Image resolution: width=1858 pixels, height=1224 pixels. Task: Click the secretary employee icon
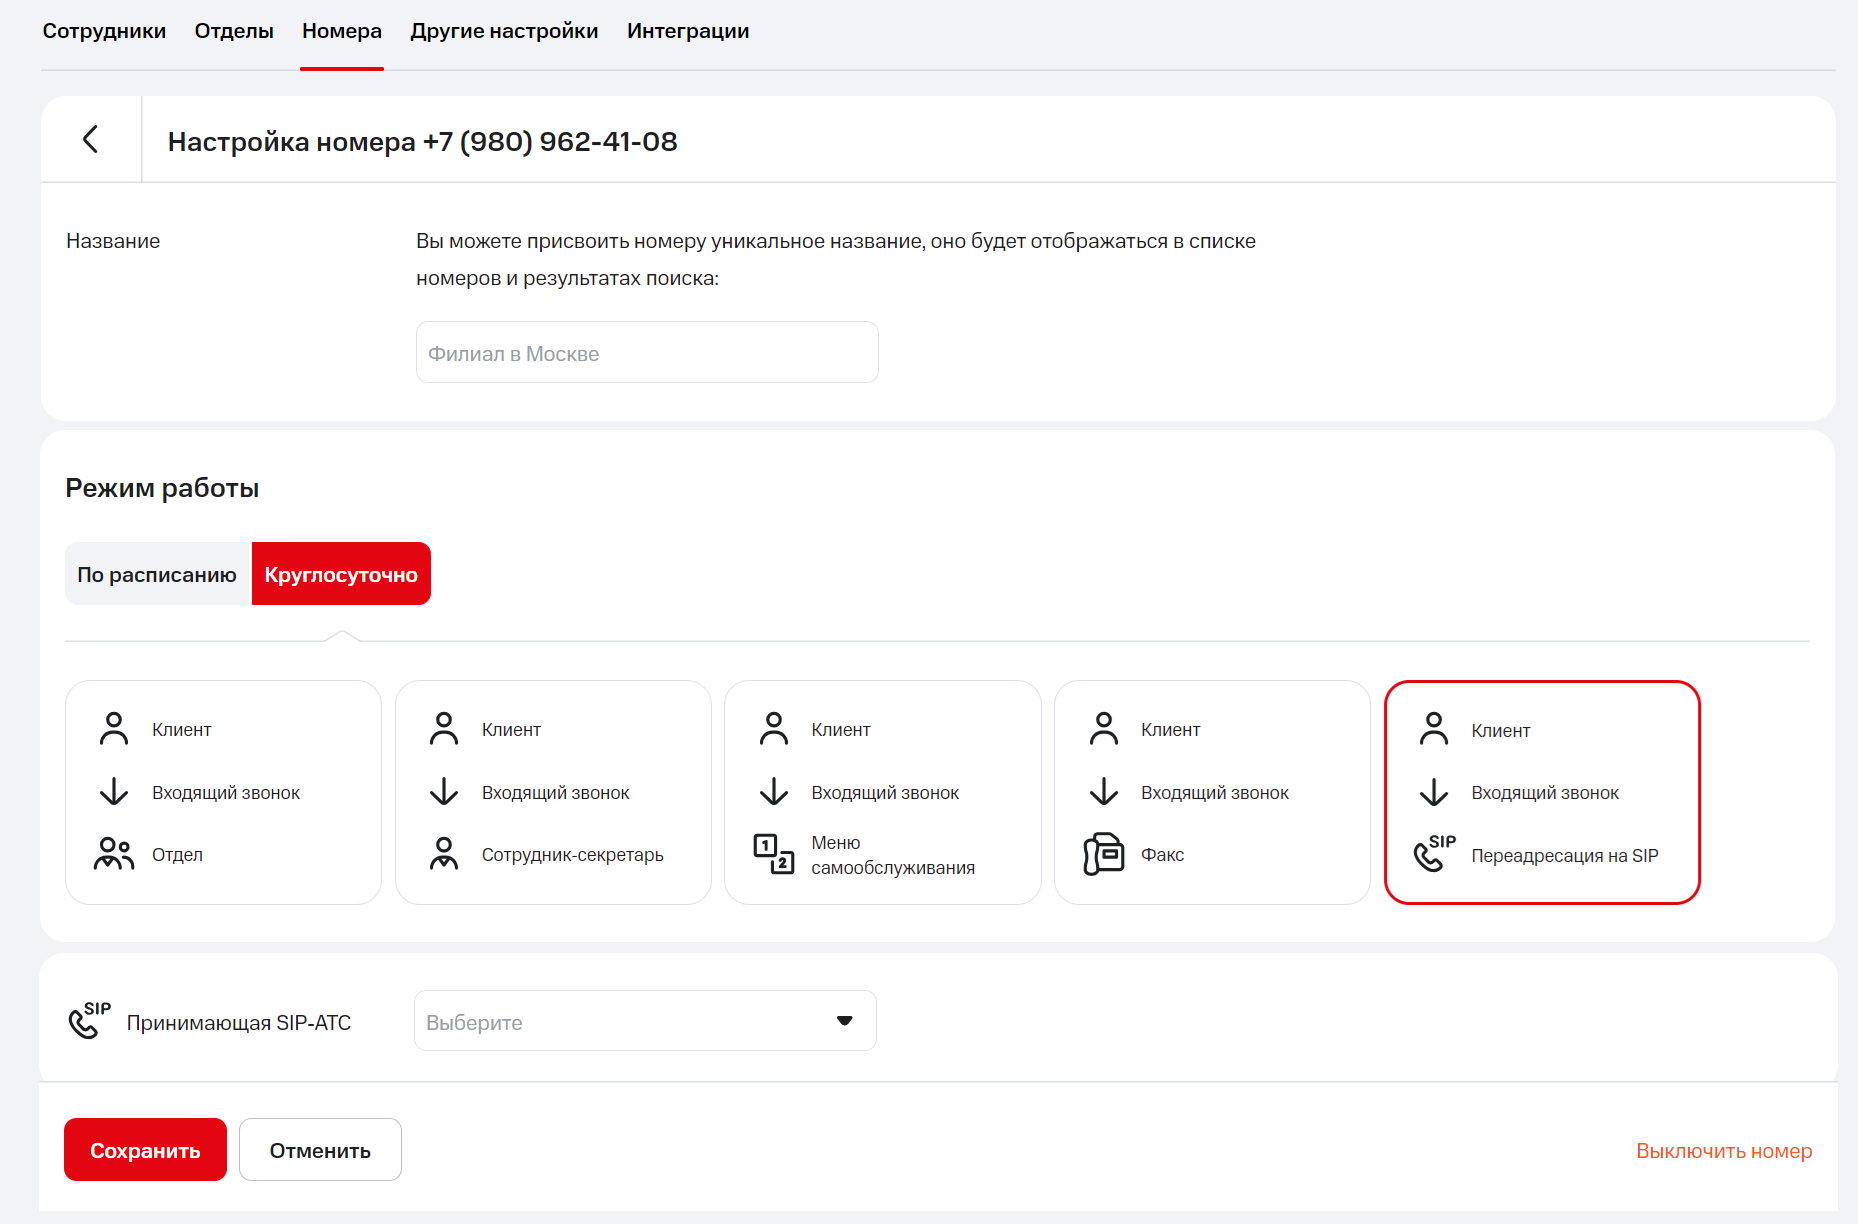[x=443, y=854]
